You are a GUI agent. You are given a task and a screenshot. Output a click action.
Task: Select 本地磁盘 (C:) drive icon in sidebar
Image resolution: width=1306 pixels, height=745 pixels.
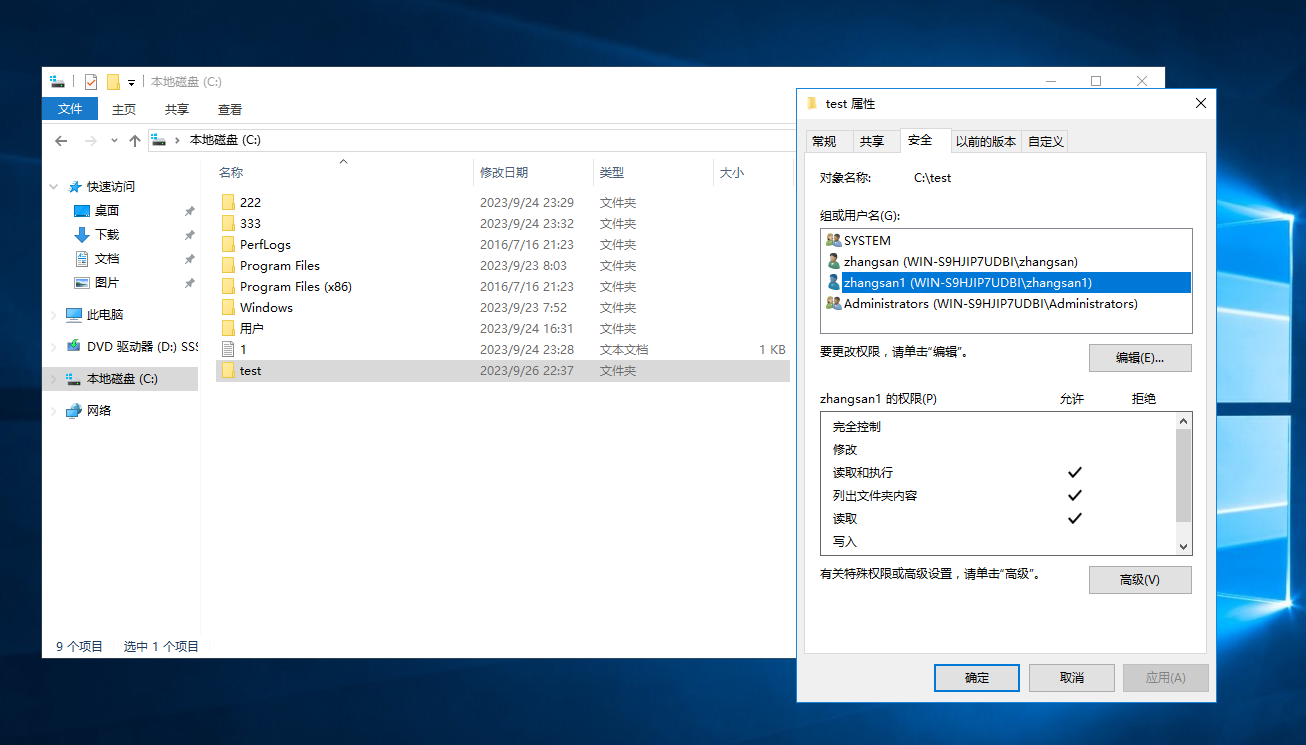[74, 379]
